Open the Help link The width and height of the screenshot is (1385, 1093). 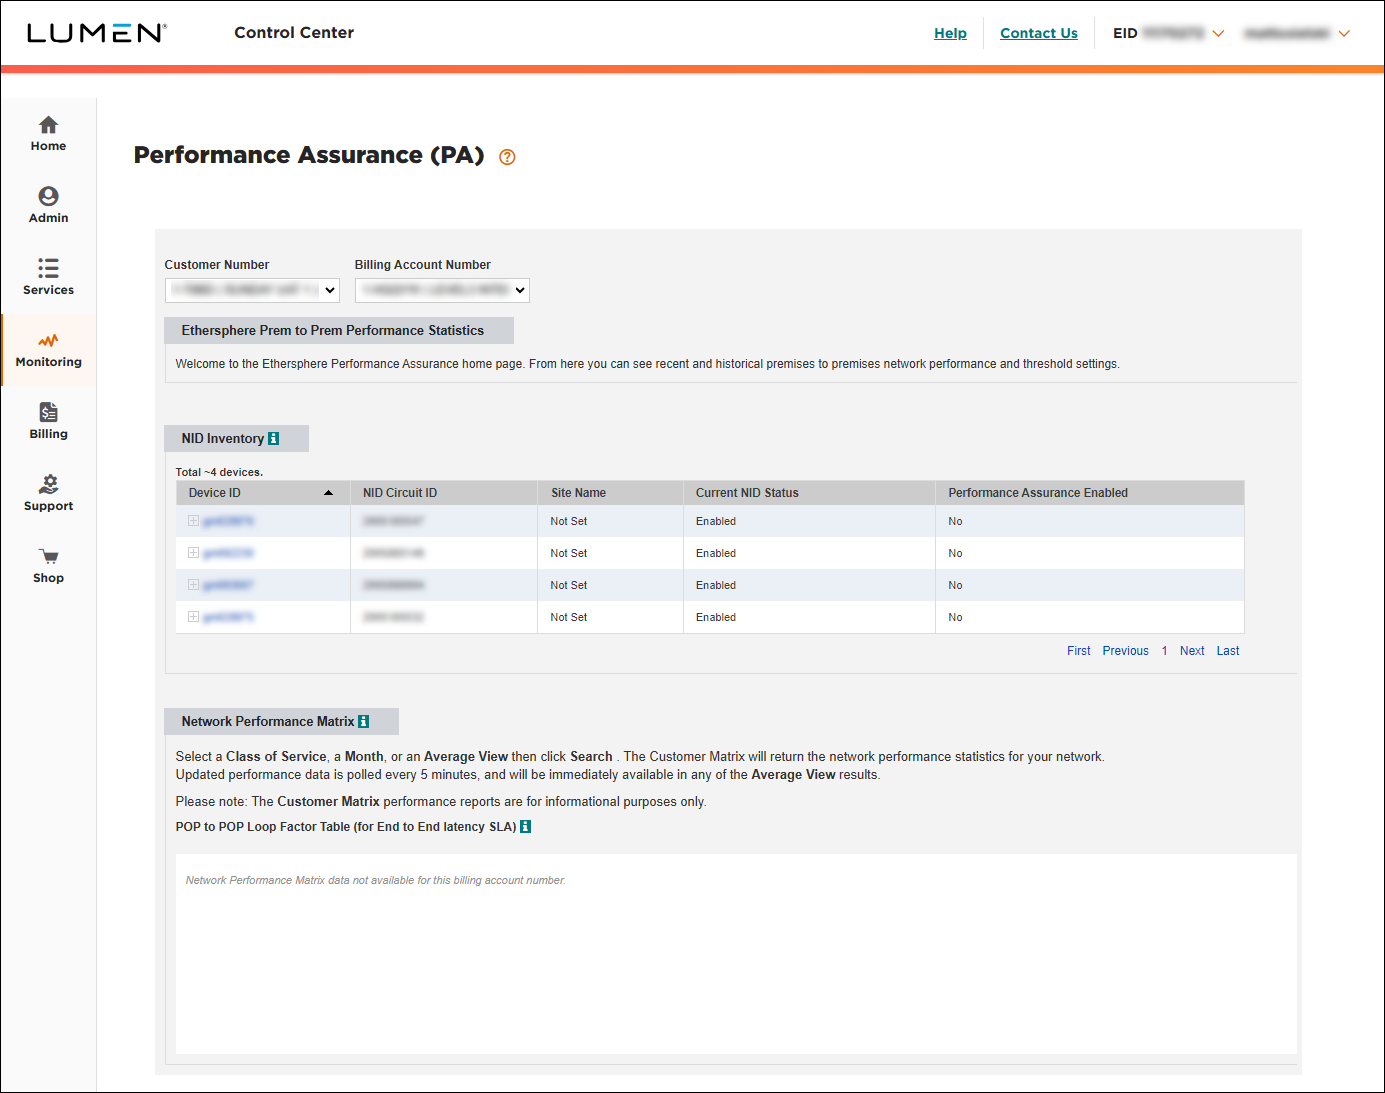click(950, 33)
